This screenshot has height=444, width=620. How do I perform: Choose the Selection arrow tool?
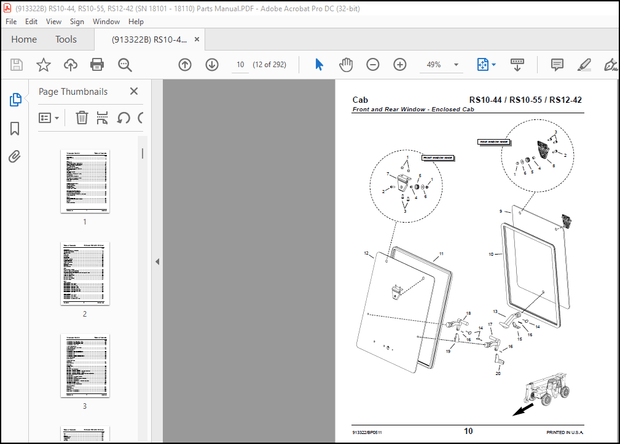pyautogui.click(x=319, y=64)
